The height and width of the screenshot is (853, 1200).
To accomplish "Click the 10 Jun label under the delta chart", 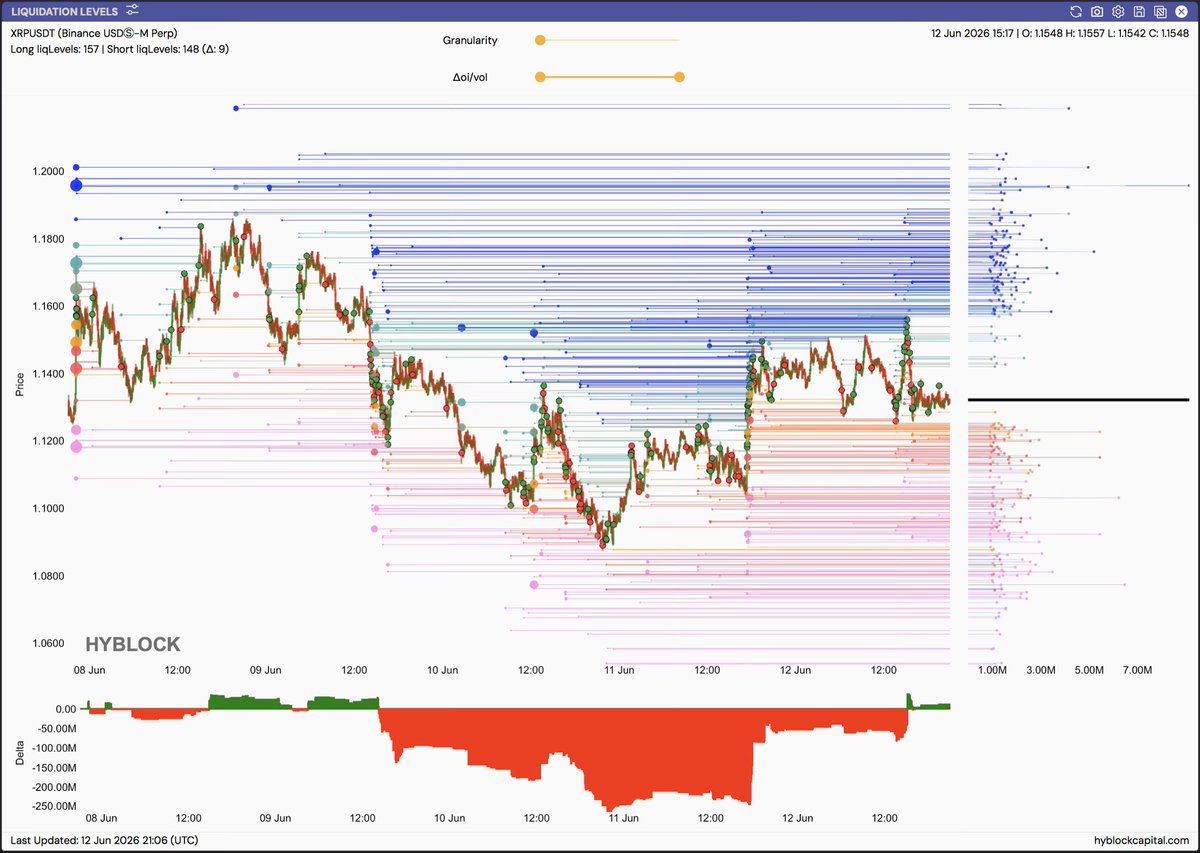I will 449,818.
